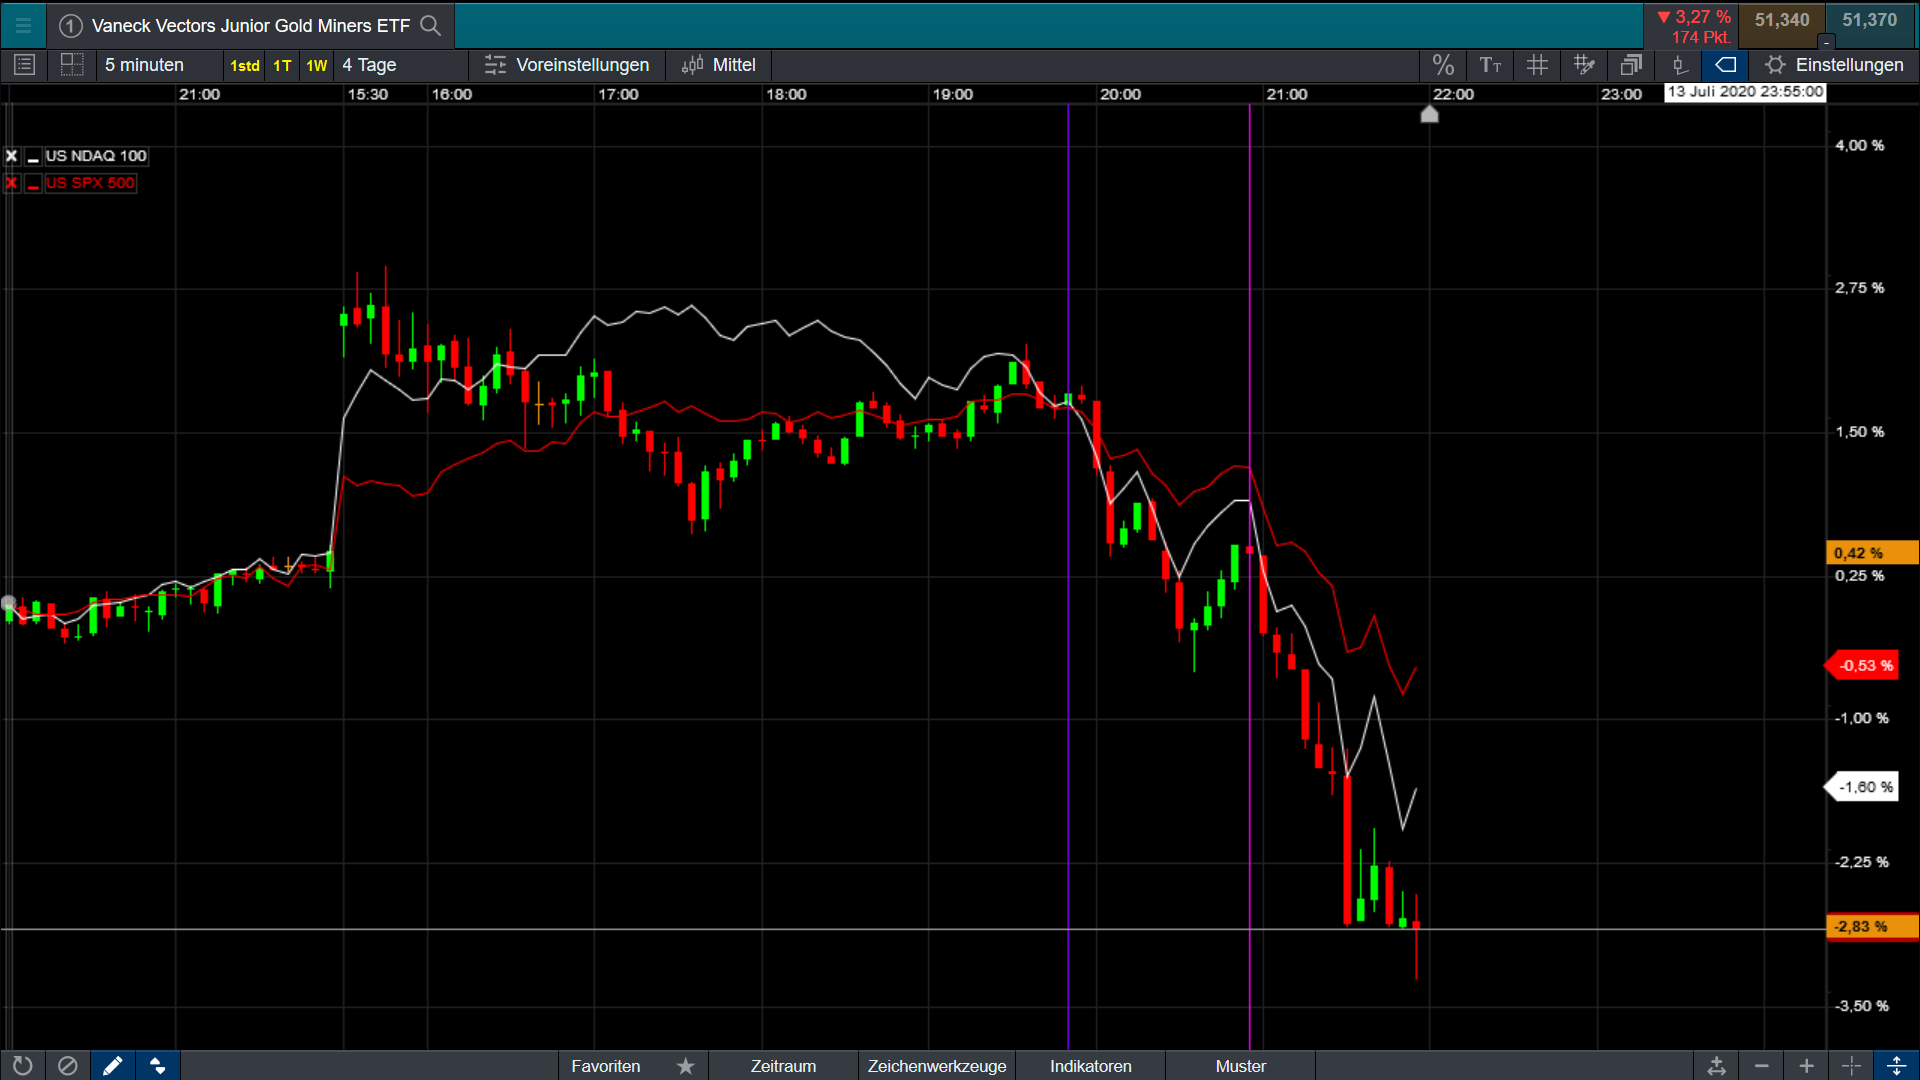Click the stacked windows icon
This screenshot has width=1920, height=1080.
click(1631, 65)
